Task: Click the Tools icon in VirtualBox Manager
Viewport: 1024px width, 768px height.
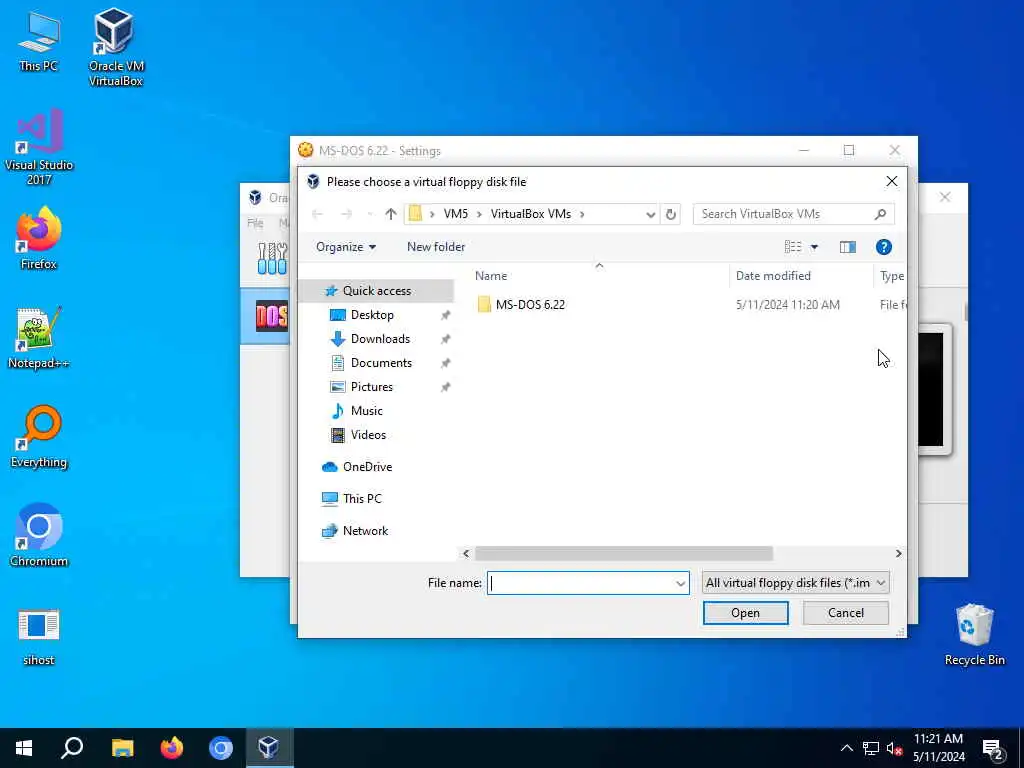Action: [272, 259]
